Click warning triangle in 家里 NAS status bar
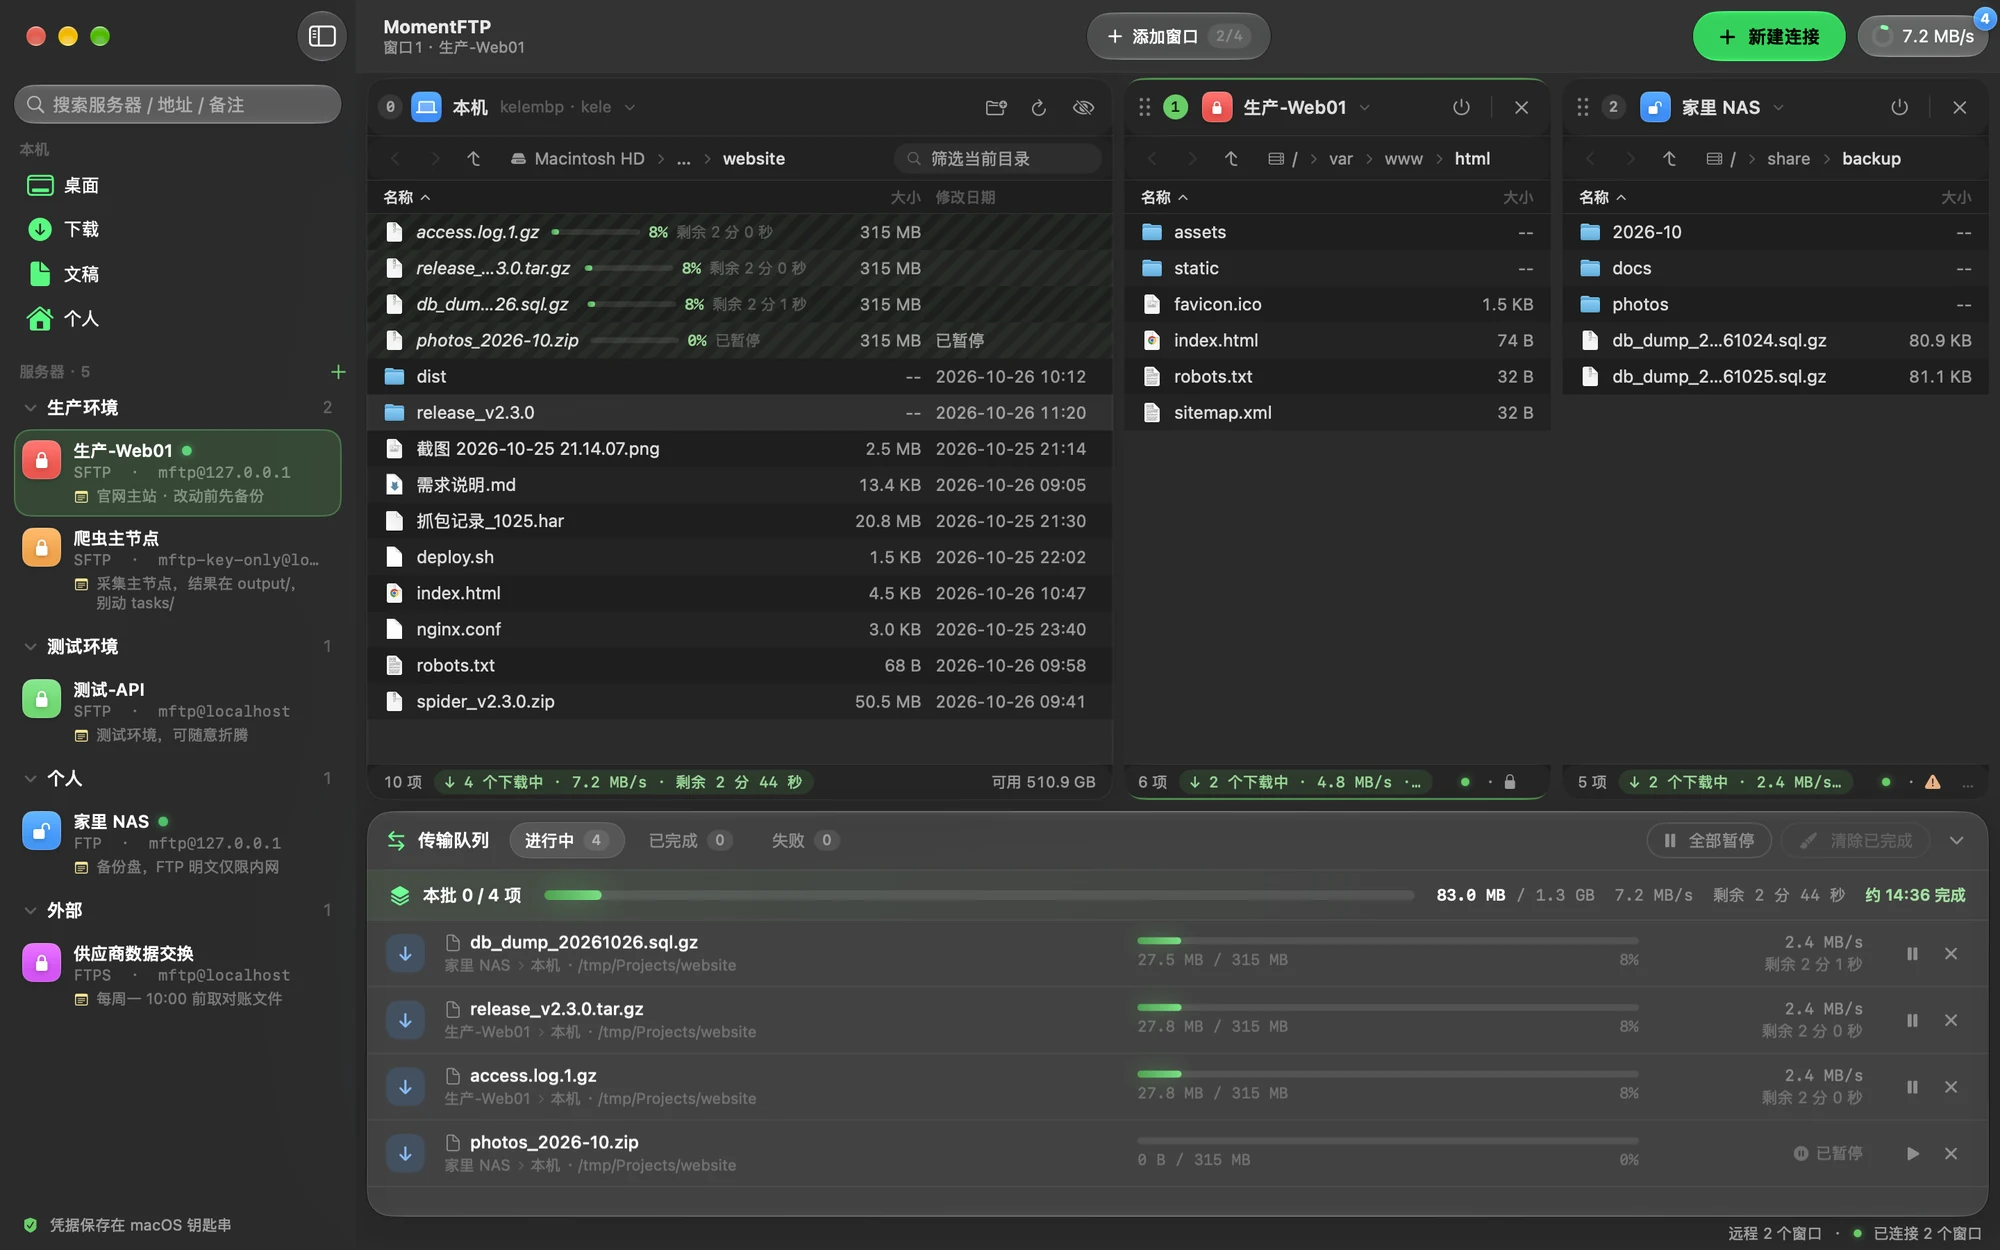 pos(1932,782)
